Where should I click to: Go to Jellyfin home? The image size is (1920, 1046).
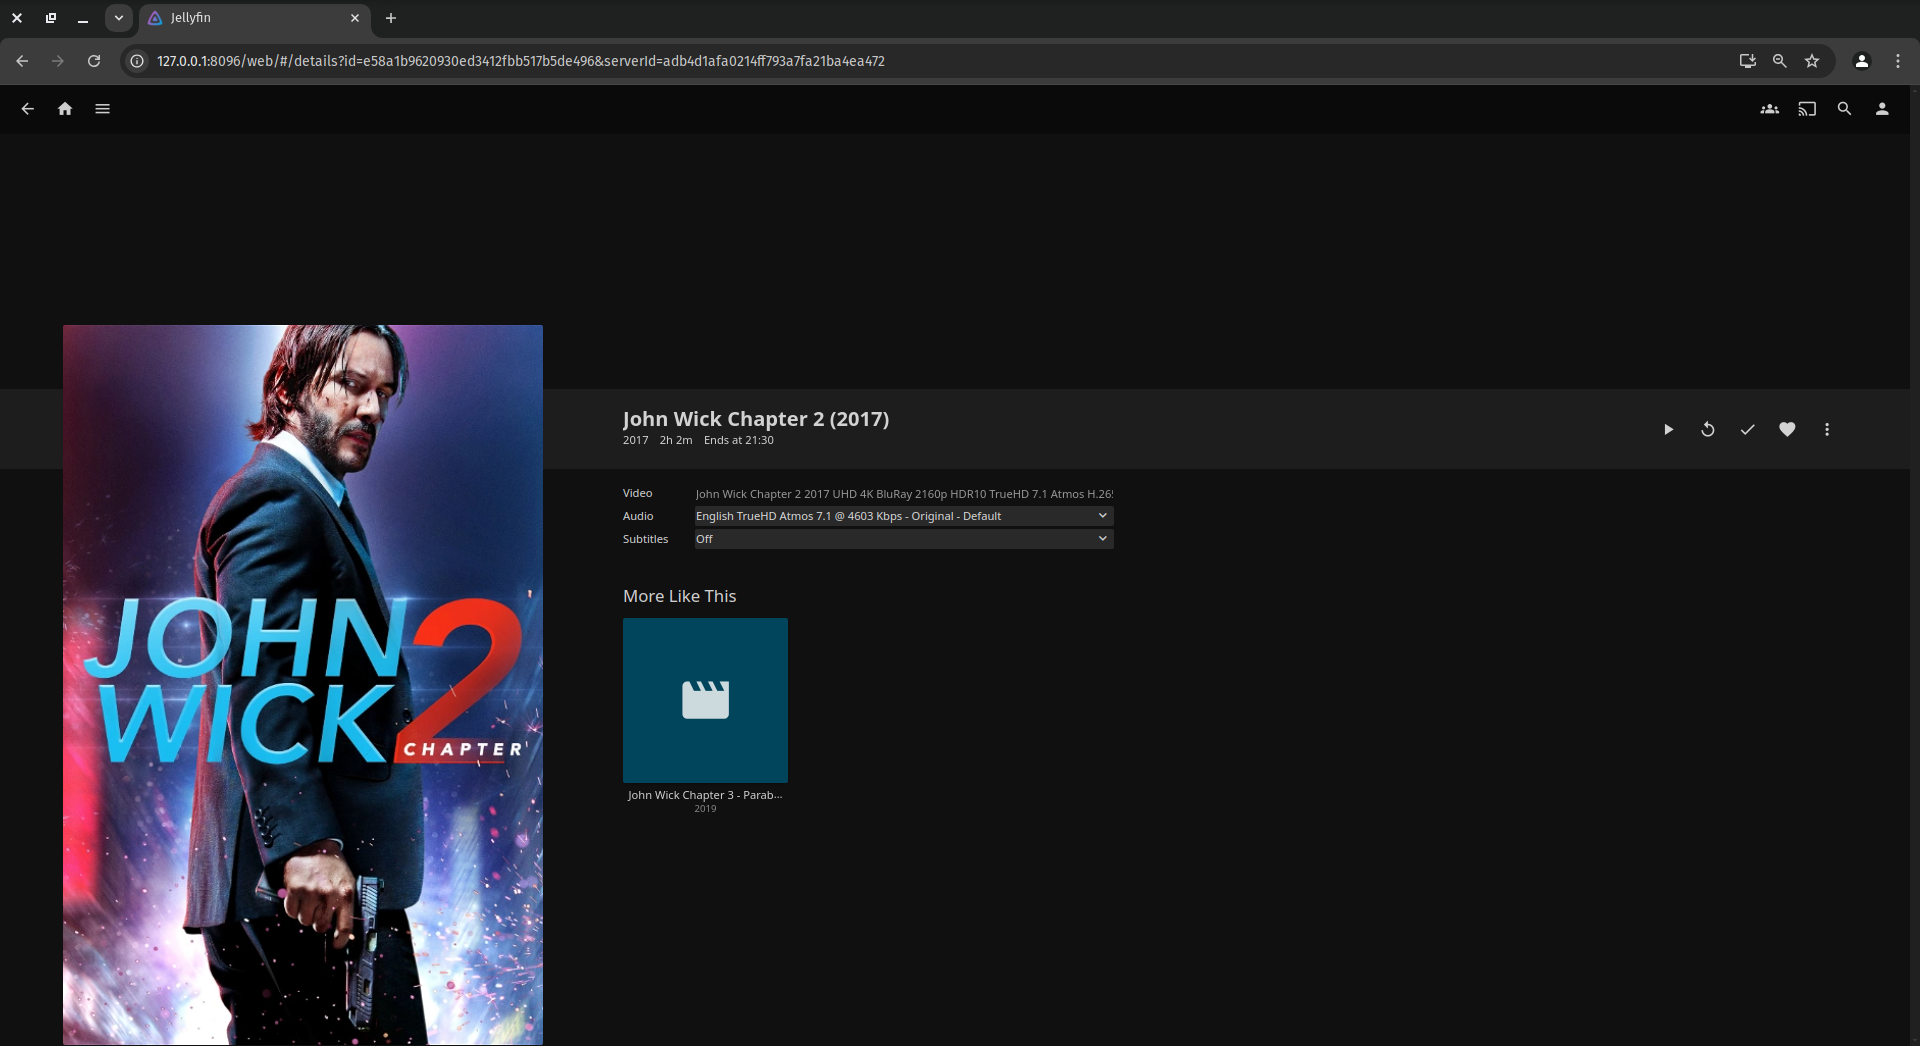pos(65,109)
